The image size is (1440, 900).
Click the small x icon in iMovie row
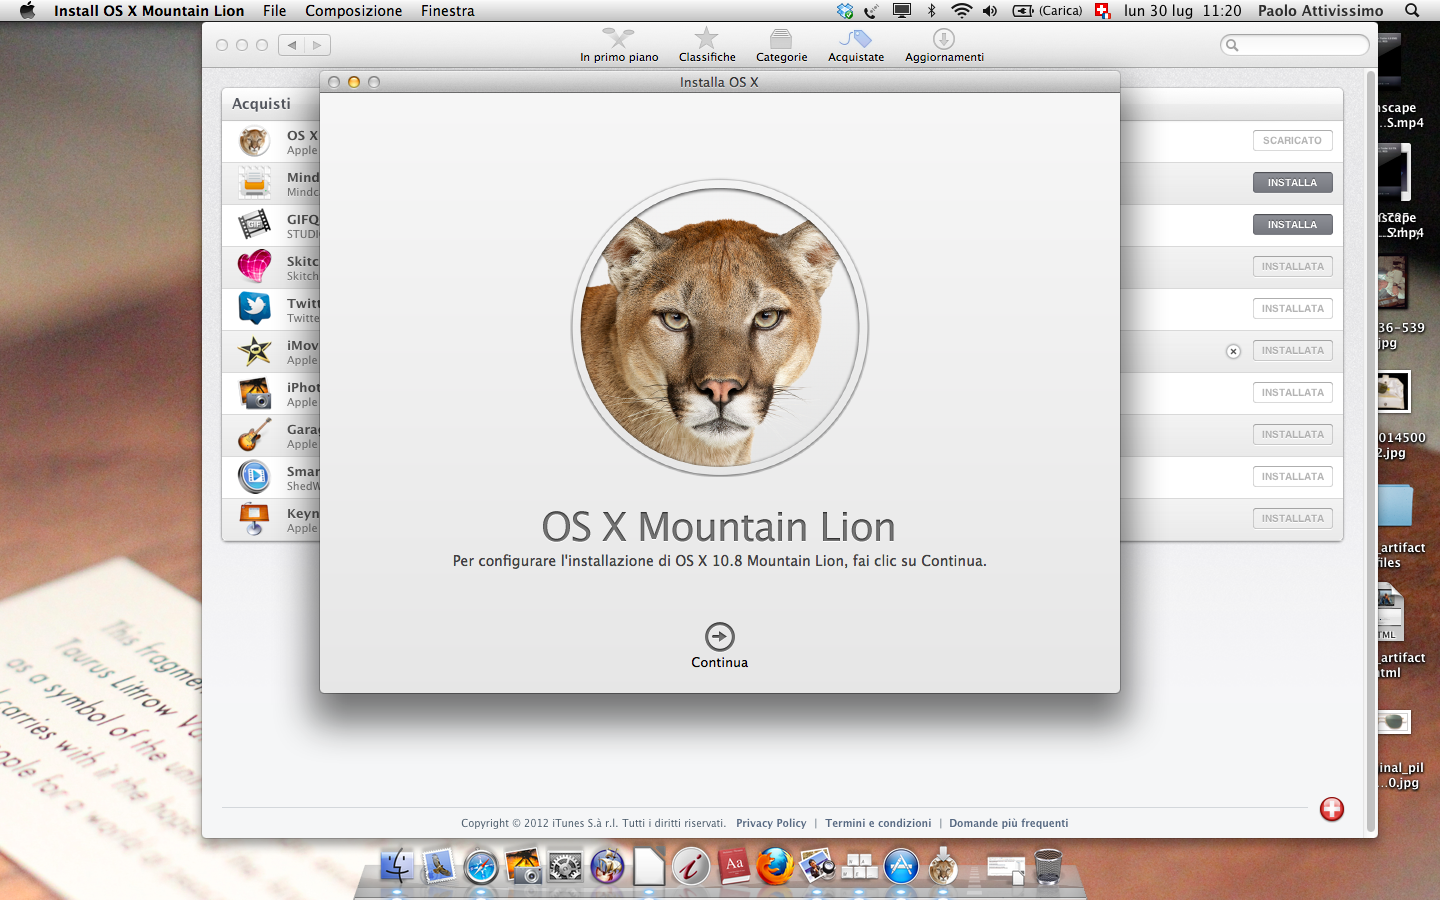tap(1233, 351)
